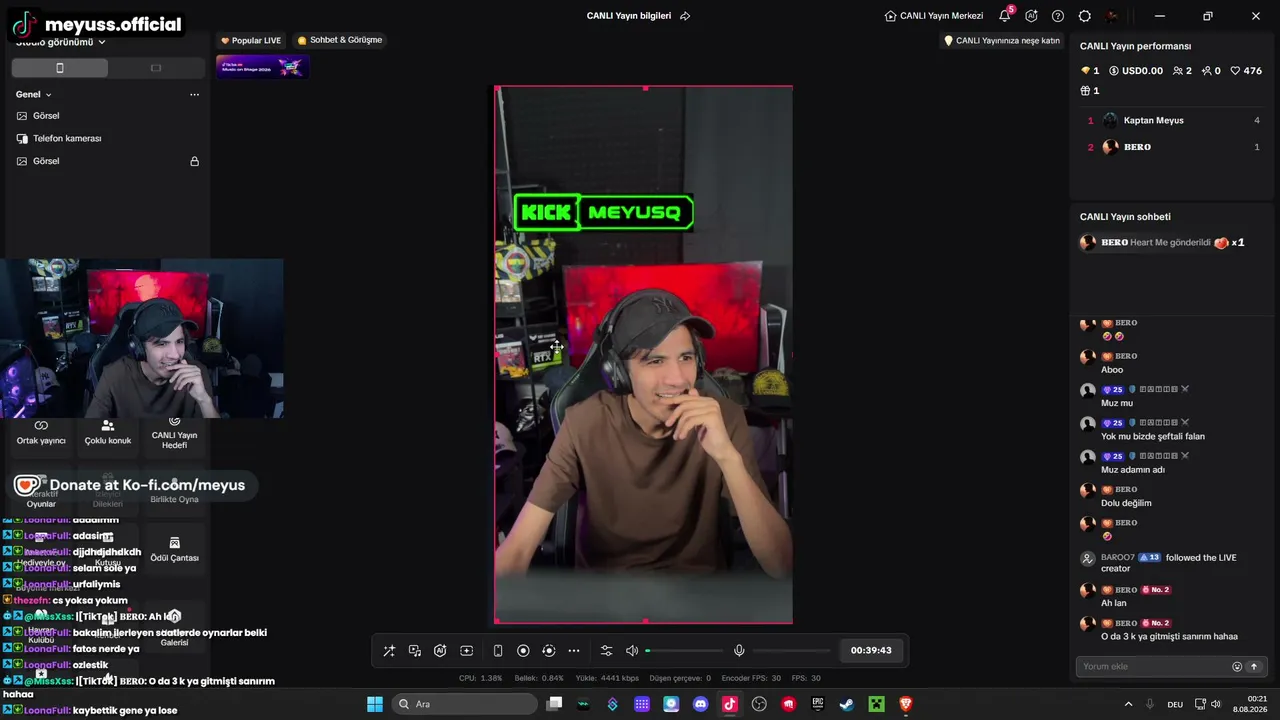Screen dimensions: 1280x720
Task: Open the audio mixer settings icon
Action: pos(606,650)
